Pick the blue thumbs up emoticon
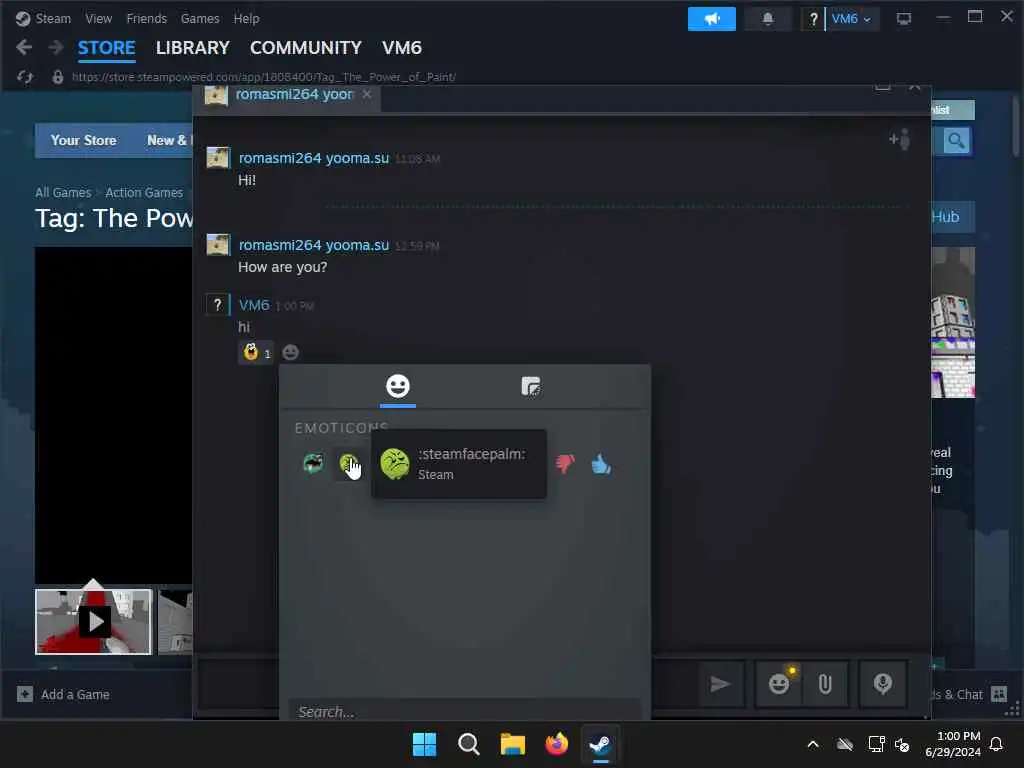 (x=601, y=464)
